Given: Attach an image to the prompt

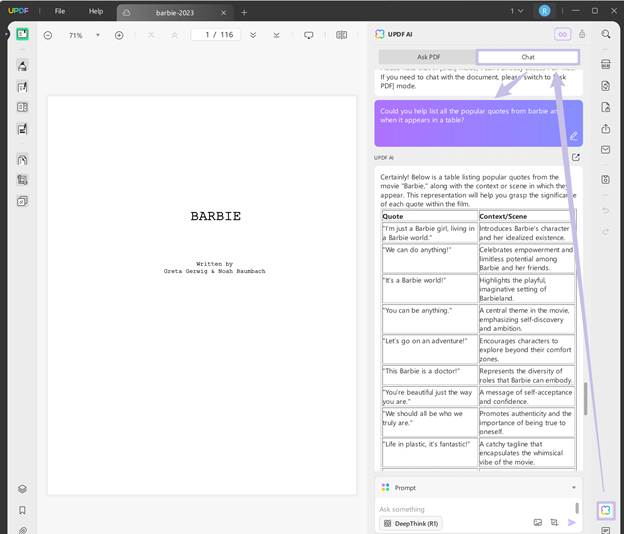Looking at the screenshot, I should (x=538, y=522).
